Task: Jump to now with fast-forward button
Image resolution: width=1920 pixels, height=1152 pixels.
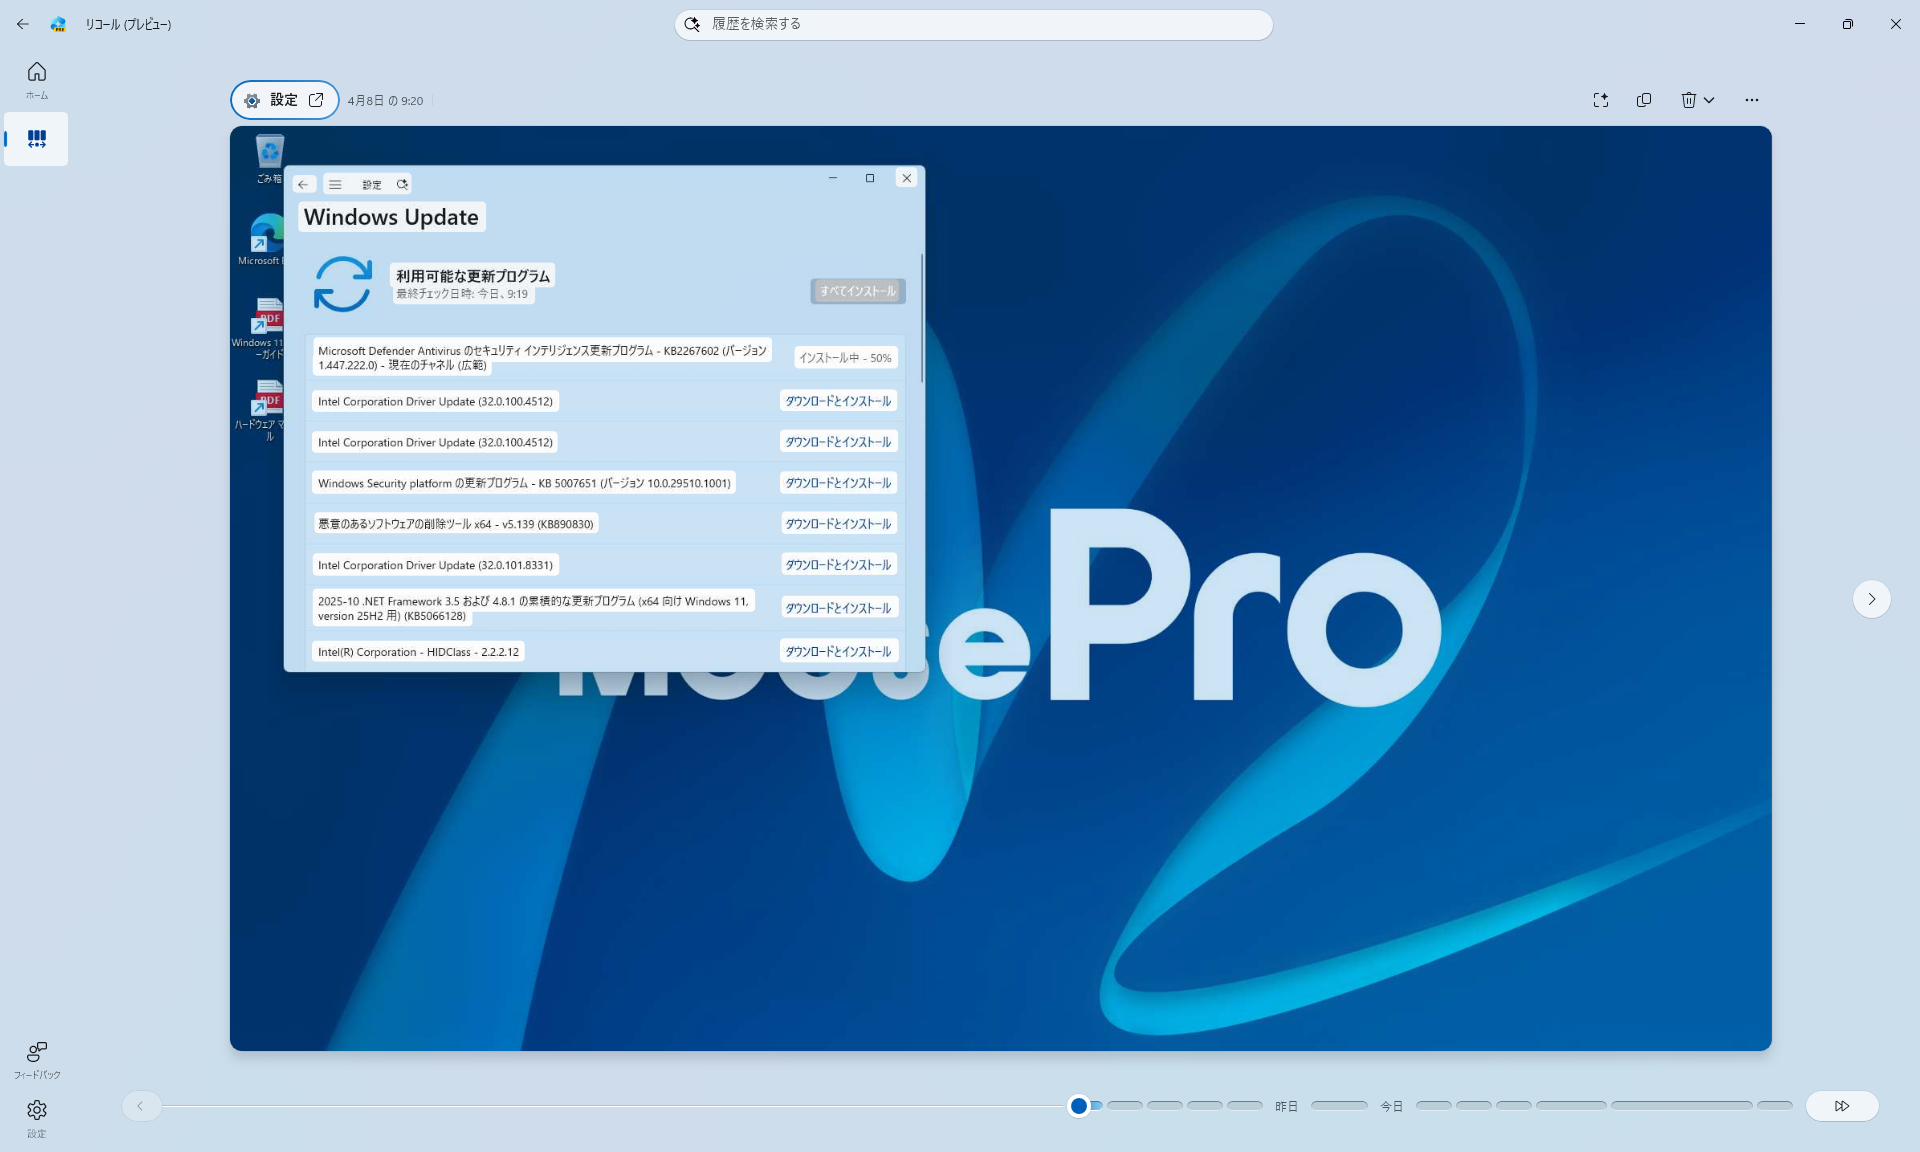Action: click(x=1841, y=1106)
